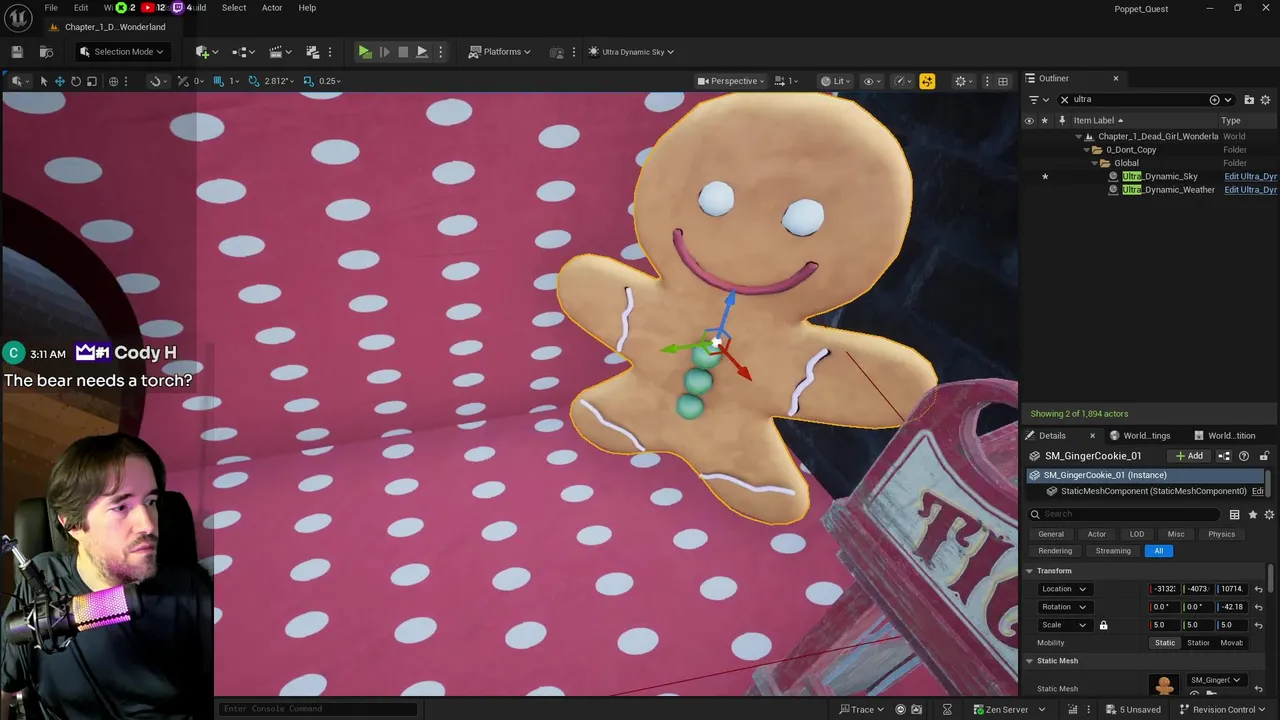Open Edit Ultra_Dyn link for Ultra_Dynamic_Weather

[1250, 190]
